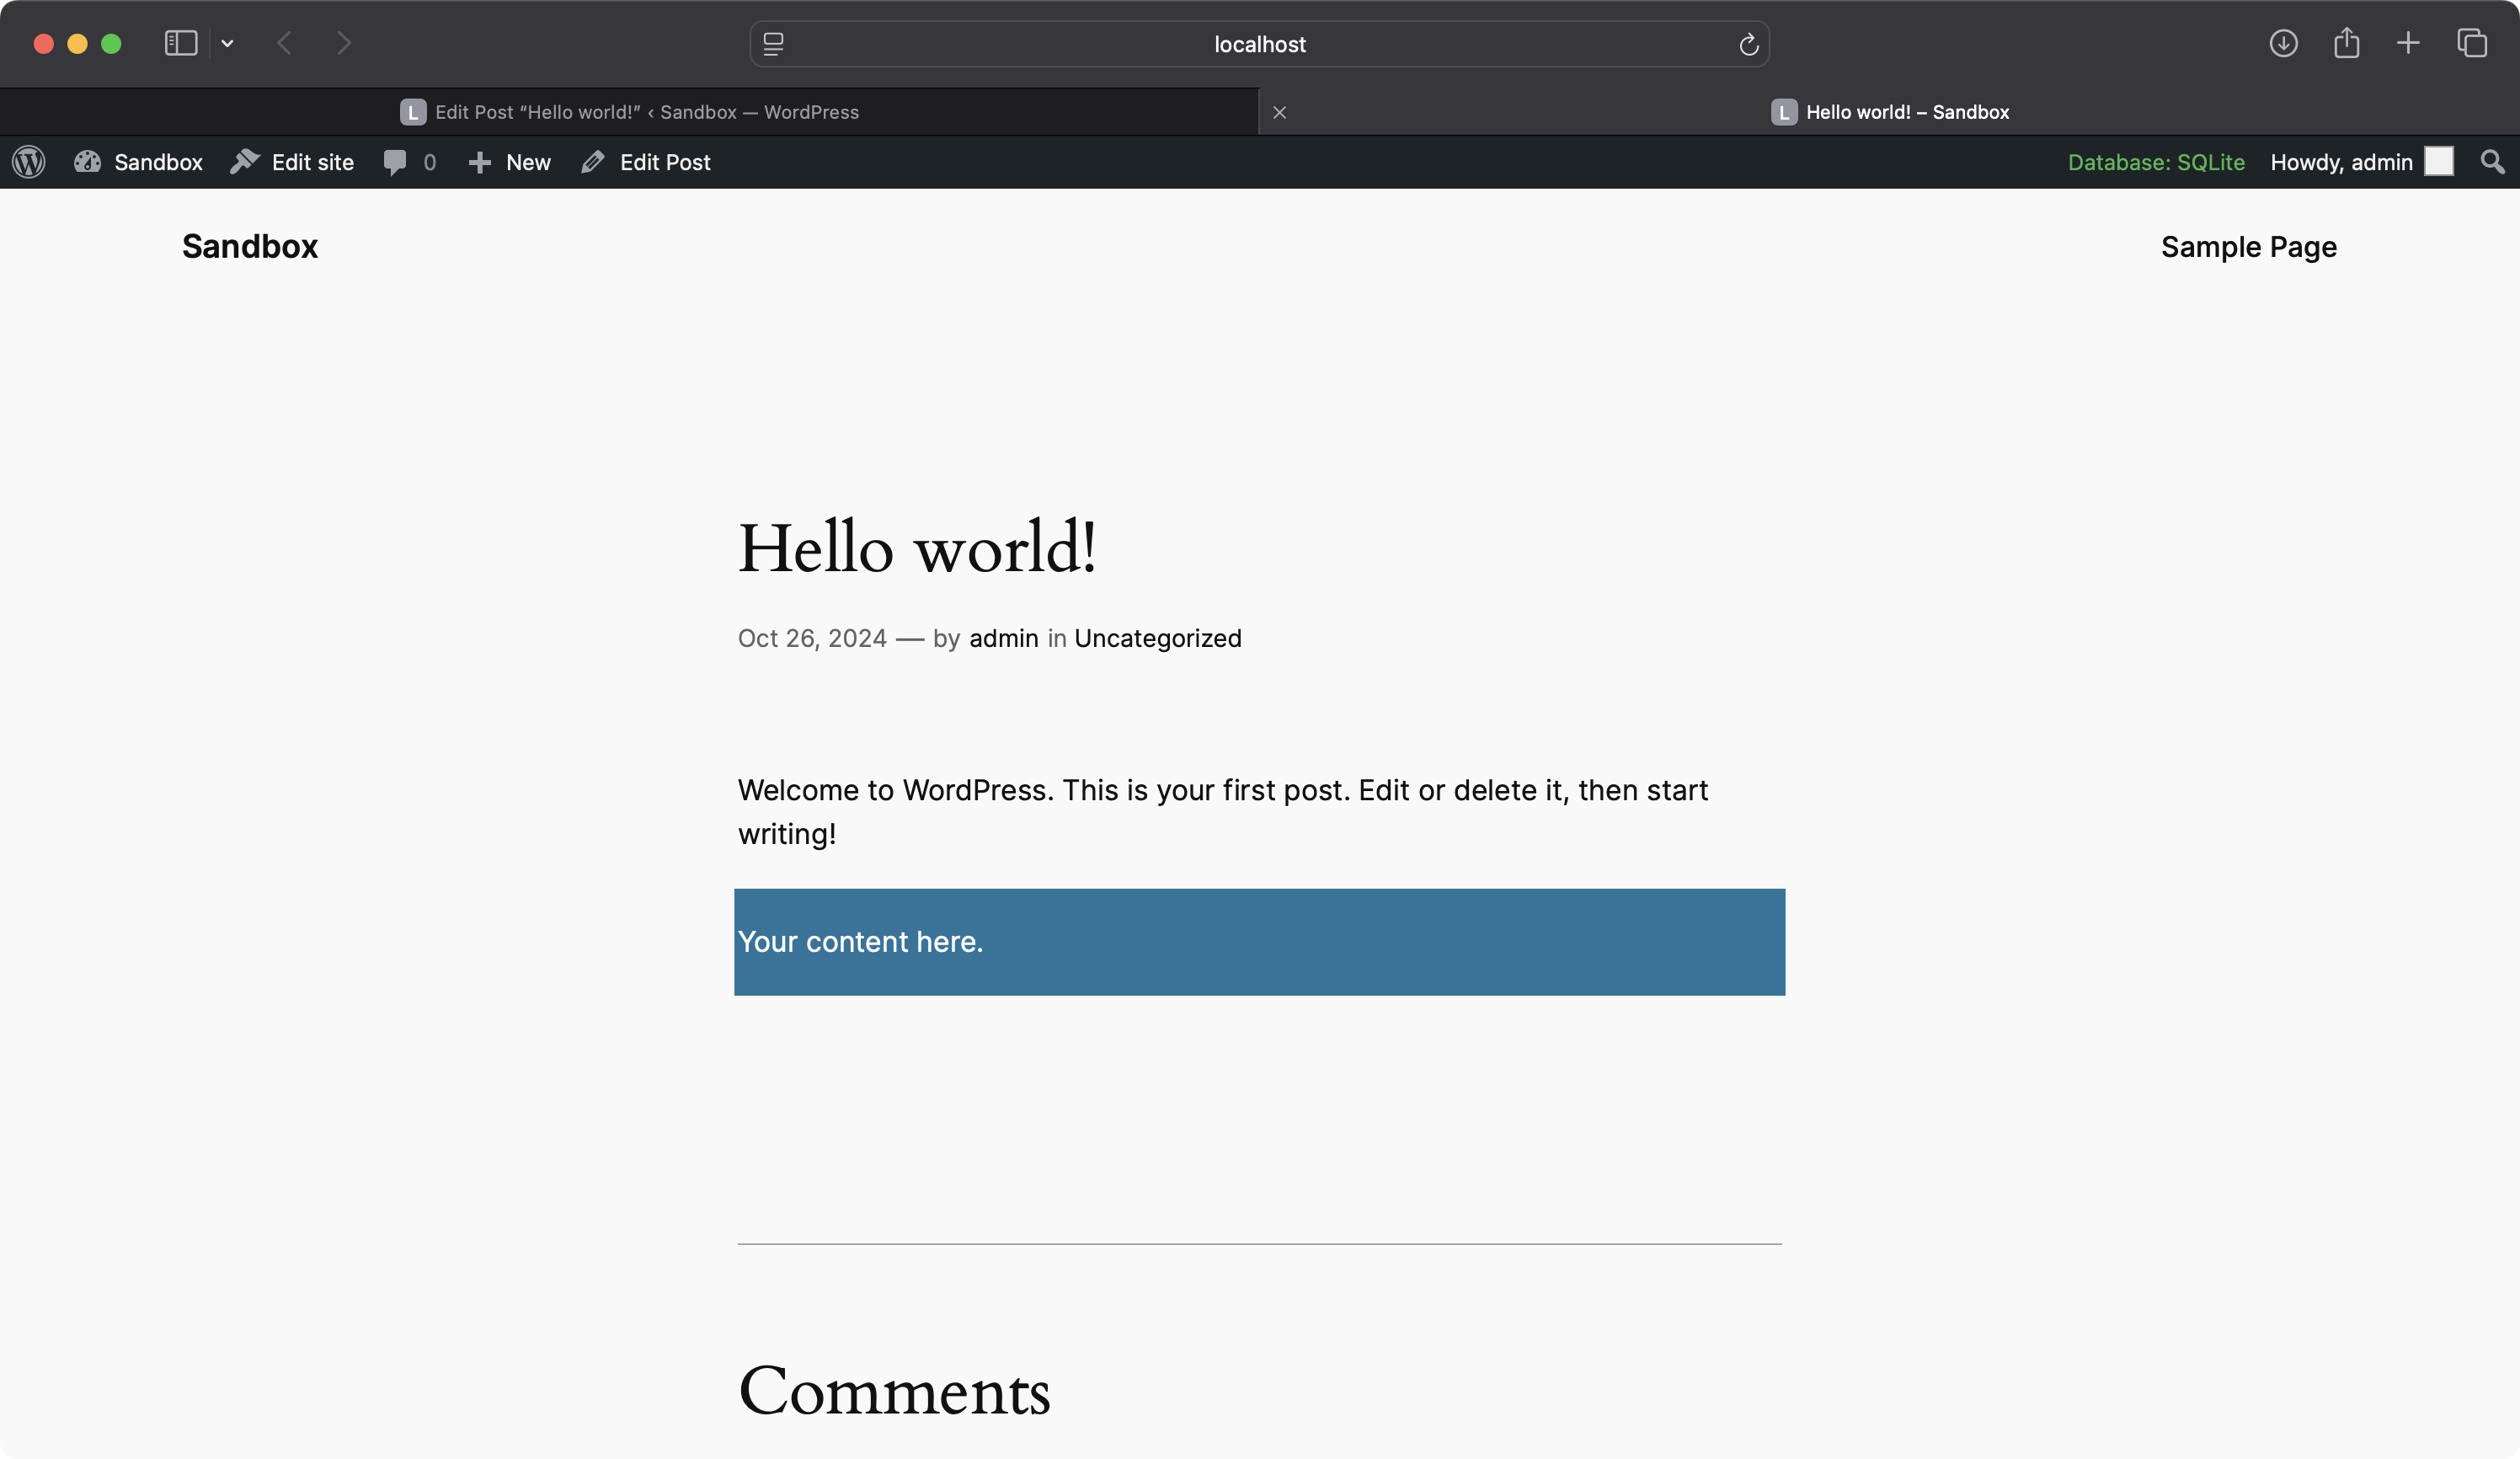Enter full screen with the green button
The width and height of the screenshot is (2520, 1459).
[x=111, y=43]
